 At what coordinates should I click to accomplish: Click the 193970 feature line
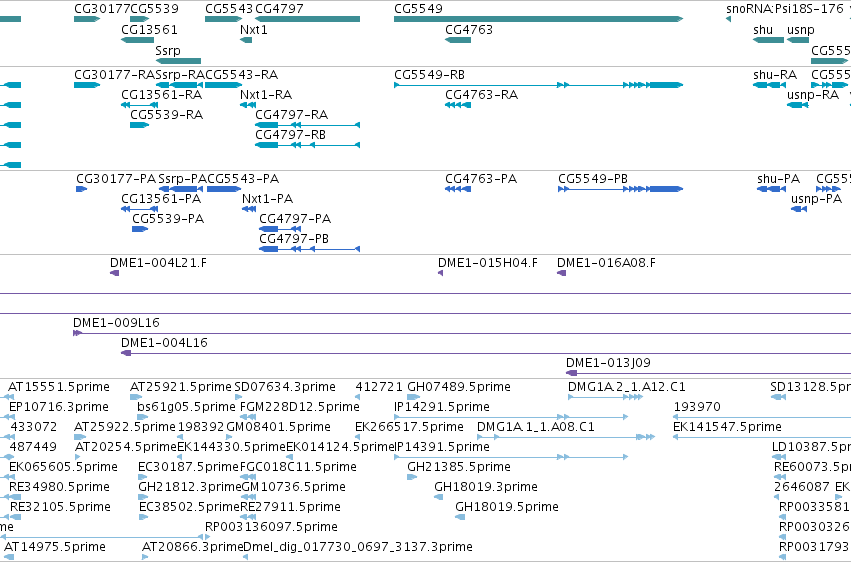pos(762,417)
